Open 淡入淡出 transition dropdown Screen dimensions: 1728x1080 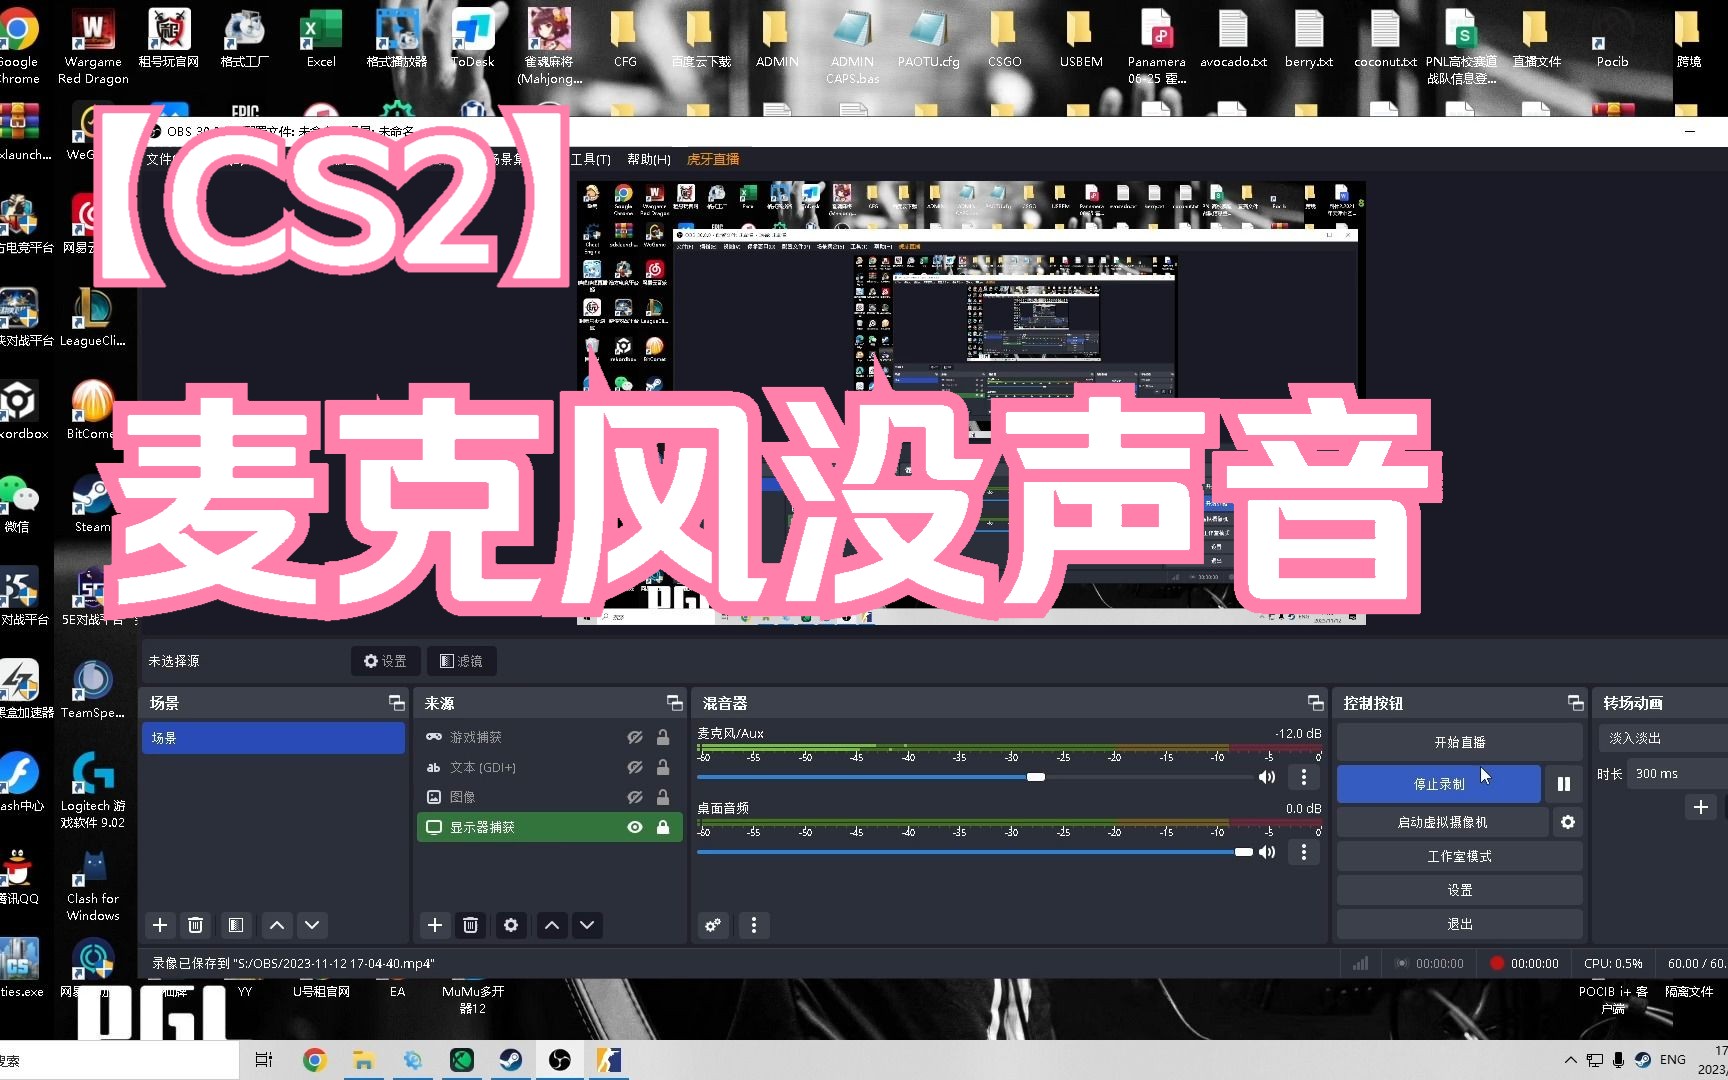(1662, 738)
